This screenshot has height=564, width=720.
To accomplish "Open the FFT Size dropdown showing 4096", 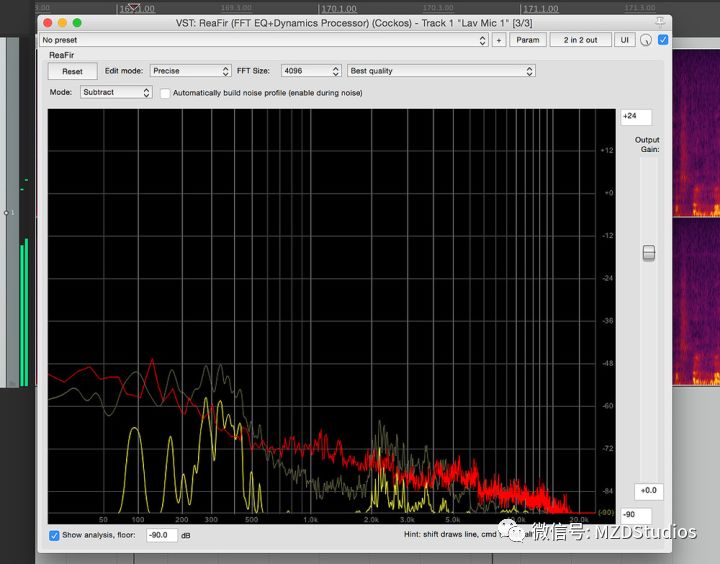I will tap(310, 71).
